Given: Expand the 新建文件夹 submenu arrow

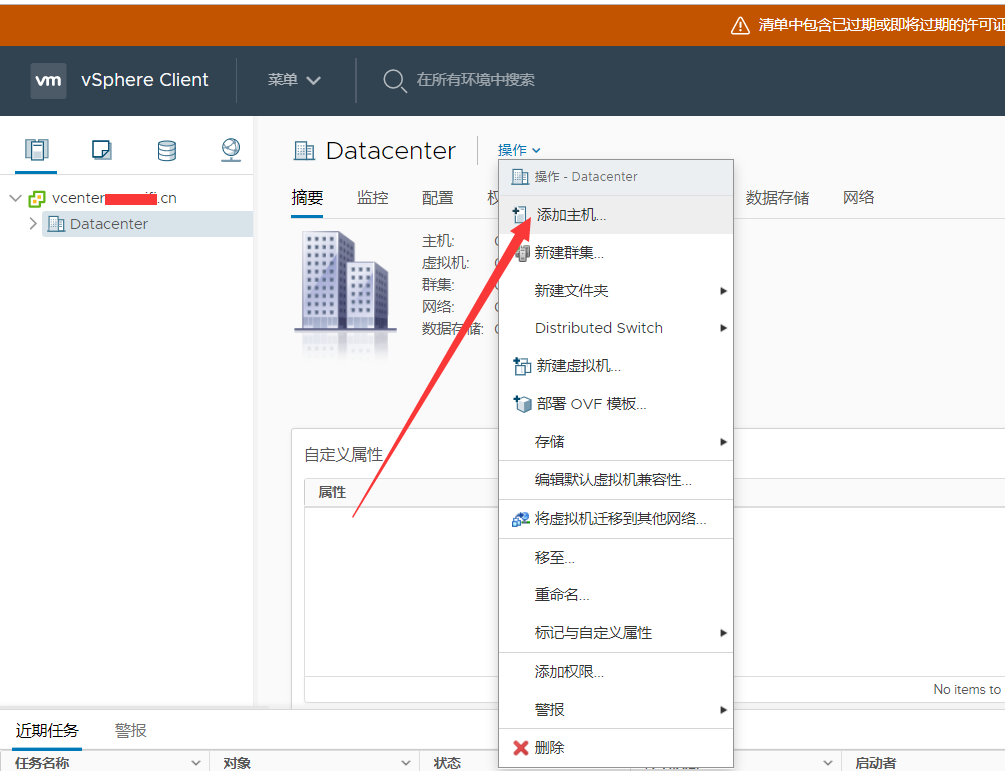Looking at the screenshot, I should 723,291.
